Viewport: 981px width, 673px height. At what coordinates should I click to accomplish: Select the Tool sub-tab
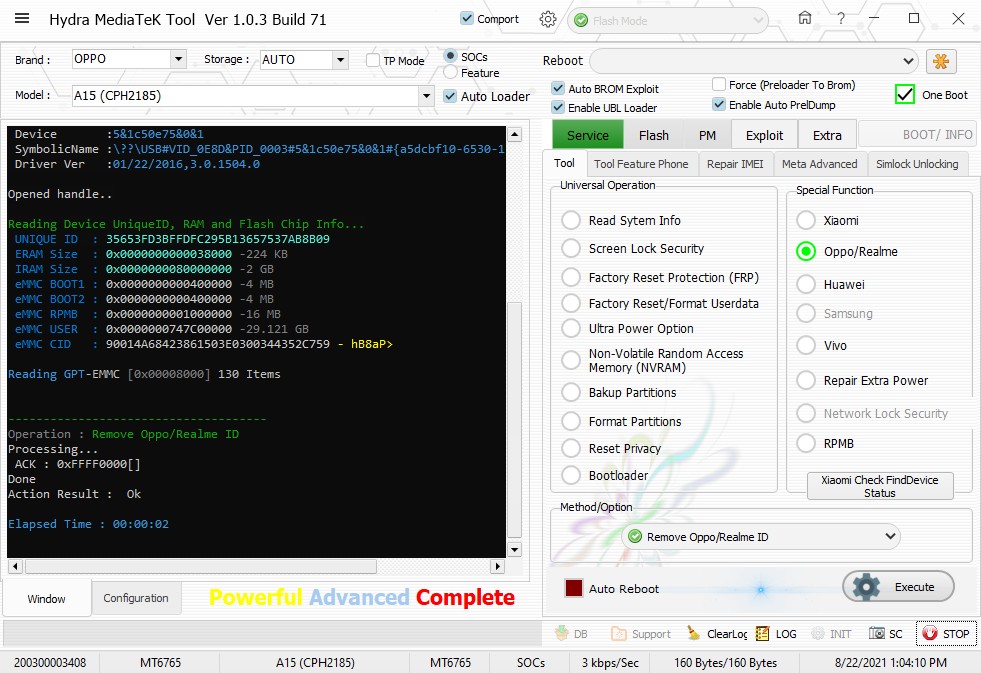coord(564,163)
